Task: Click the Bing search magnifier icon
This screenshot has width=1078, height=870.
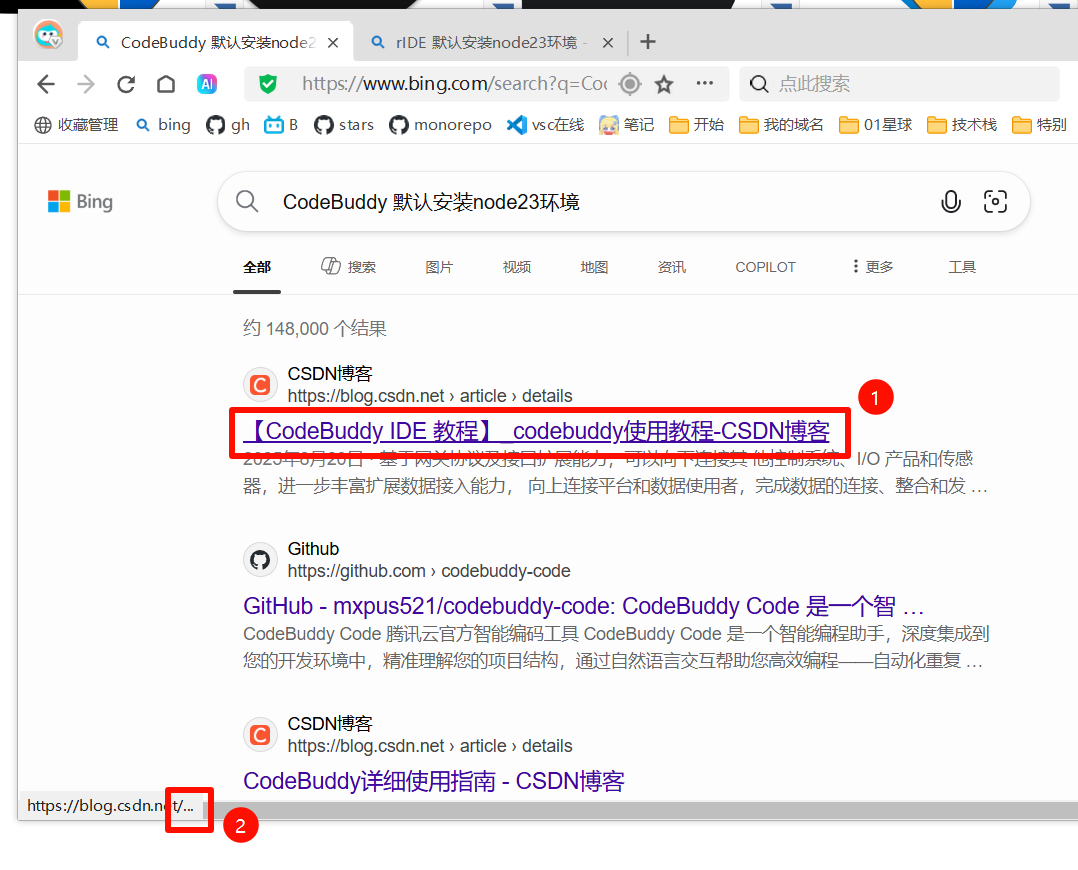Action: (247, 202)
